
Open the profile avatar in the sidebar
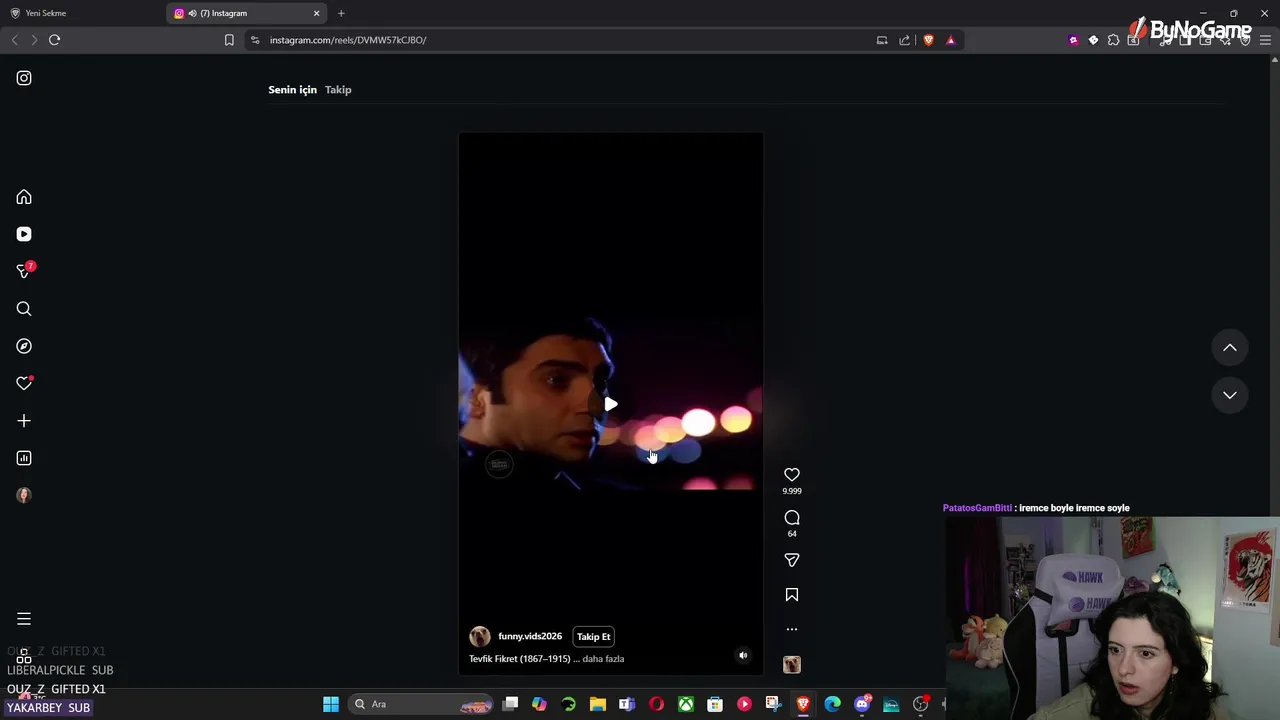coord(24,495)
